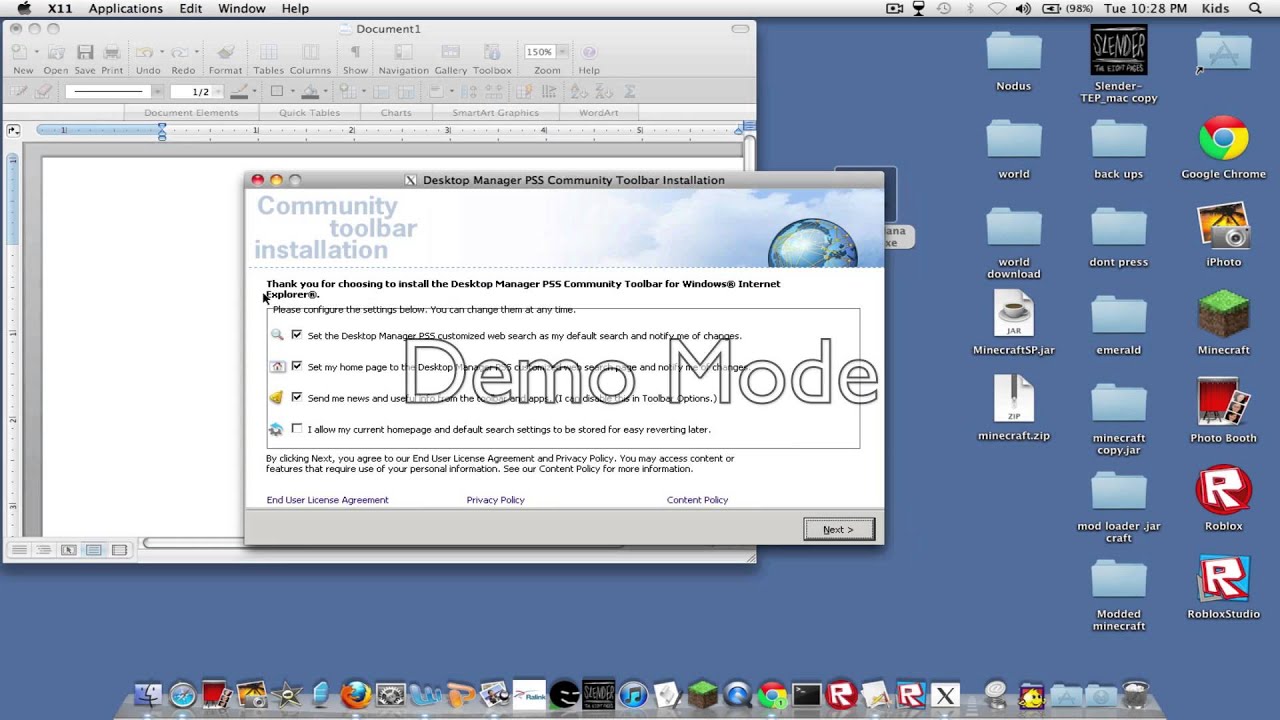Click the Columns toolbar icon
Screen dimensions: 1280x720
click(310, 52)
